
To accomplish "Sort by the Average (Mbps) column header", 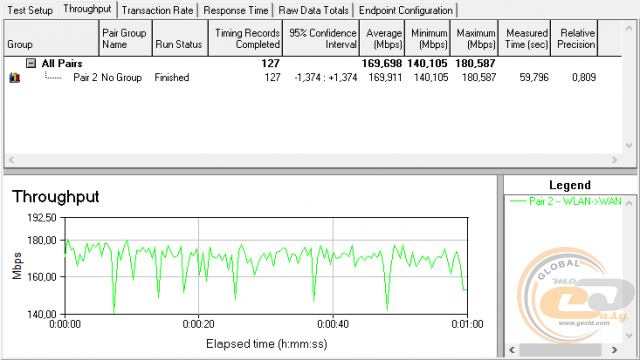I will pos(382,38).
